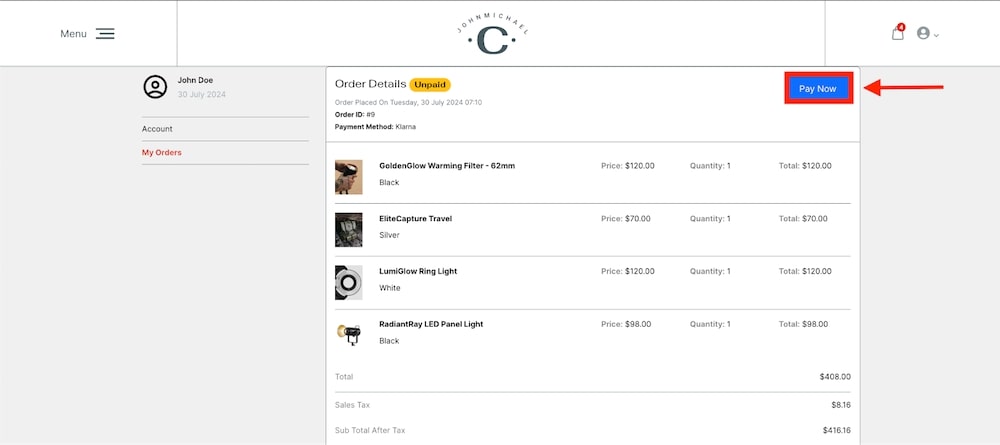Click the Pay Now button

[818, 89]
